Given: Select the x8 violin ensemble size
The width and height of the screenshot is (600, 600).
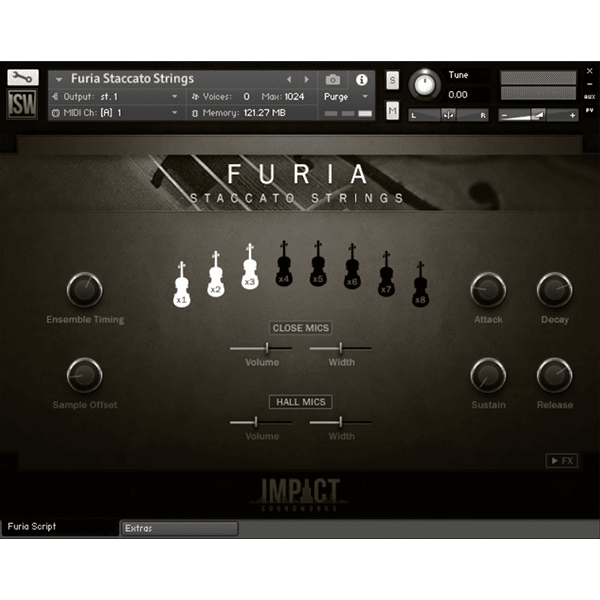Looking at the screenshot, I should [420, 285].
